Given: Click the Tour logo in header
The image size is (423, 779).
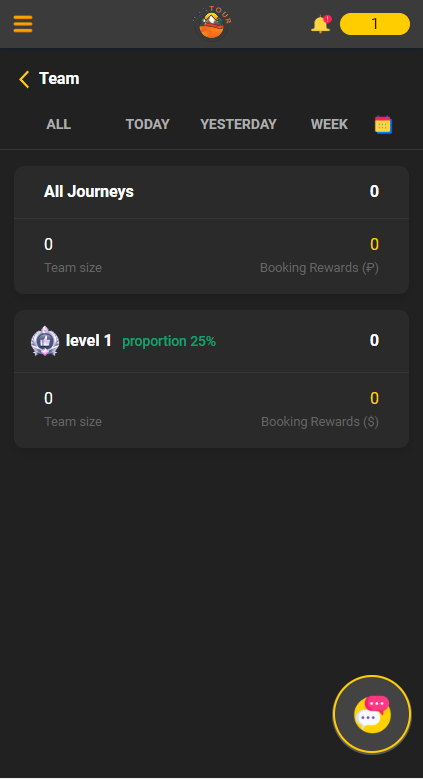Looking at the screenshot, I should (x=212, y=23).
